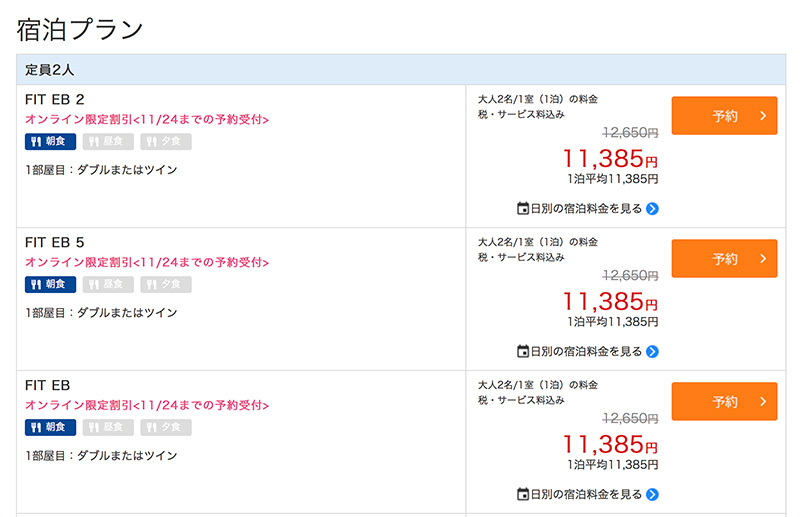Click the calendar icon in the FIT EB 2 row
The image size is (800, 517).
(x=522, y=209)
